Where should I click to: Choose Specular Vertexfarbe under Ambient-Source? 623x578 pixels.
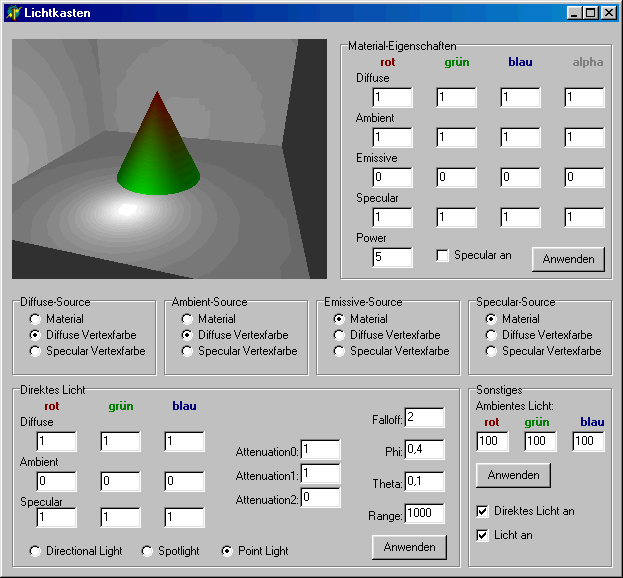click(188, 351)
